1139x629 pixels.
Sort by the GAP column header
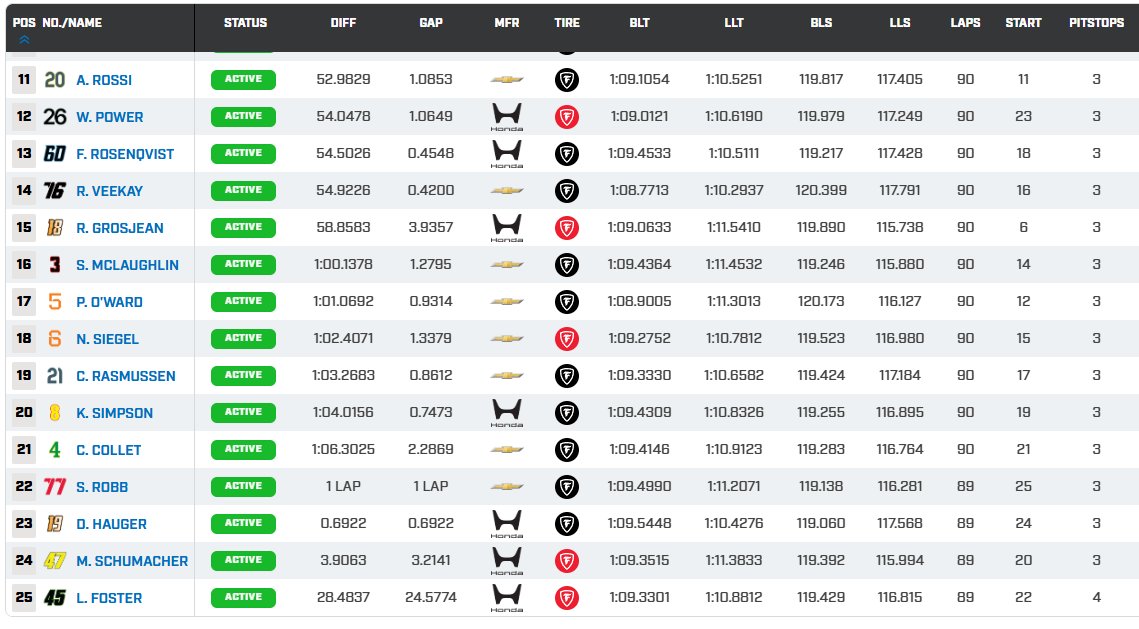point(431,23)
